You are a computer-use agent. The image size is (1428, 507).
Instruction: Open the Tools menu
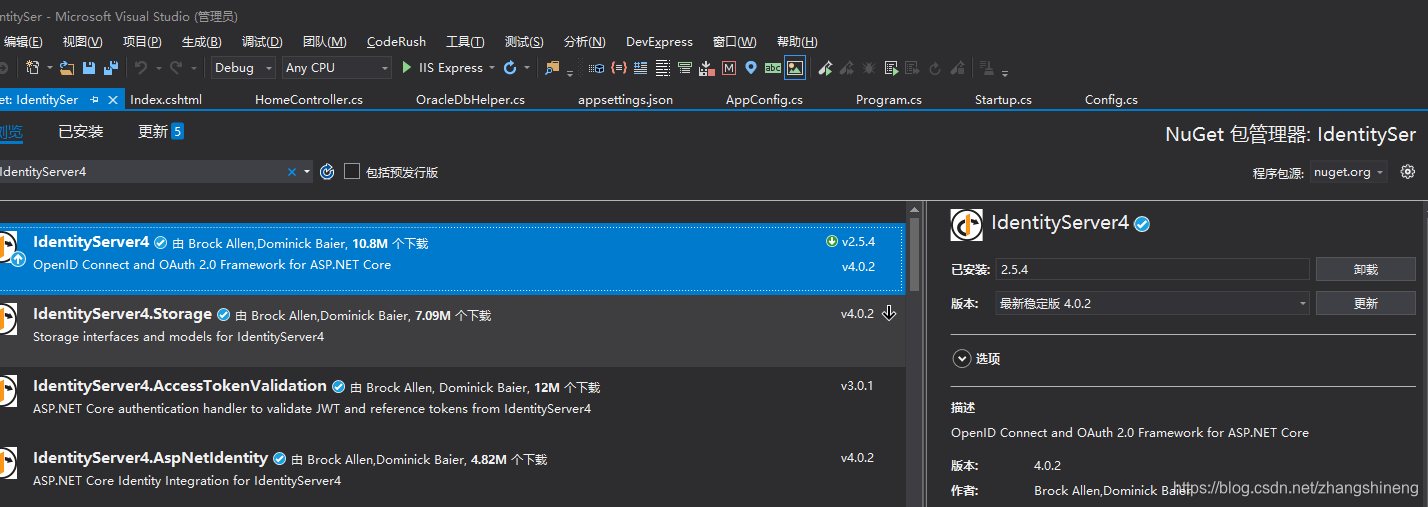(465, 41)
